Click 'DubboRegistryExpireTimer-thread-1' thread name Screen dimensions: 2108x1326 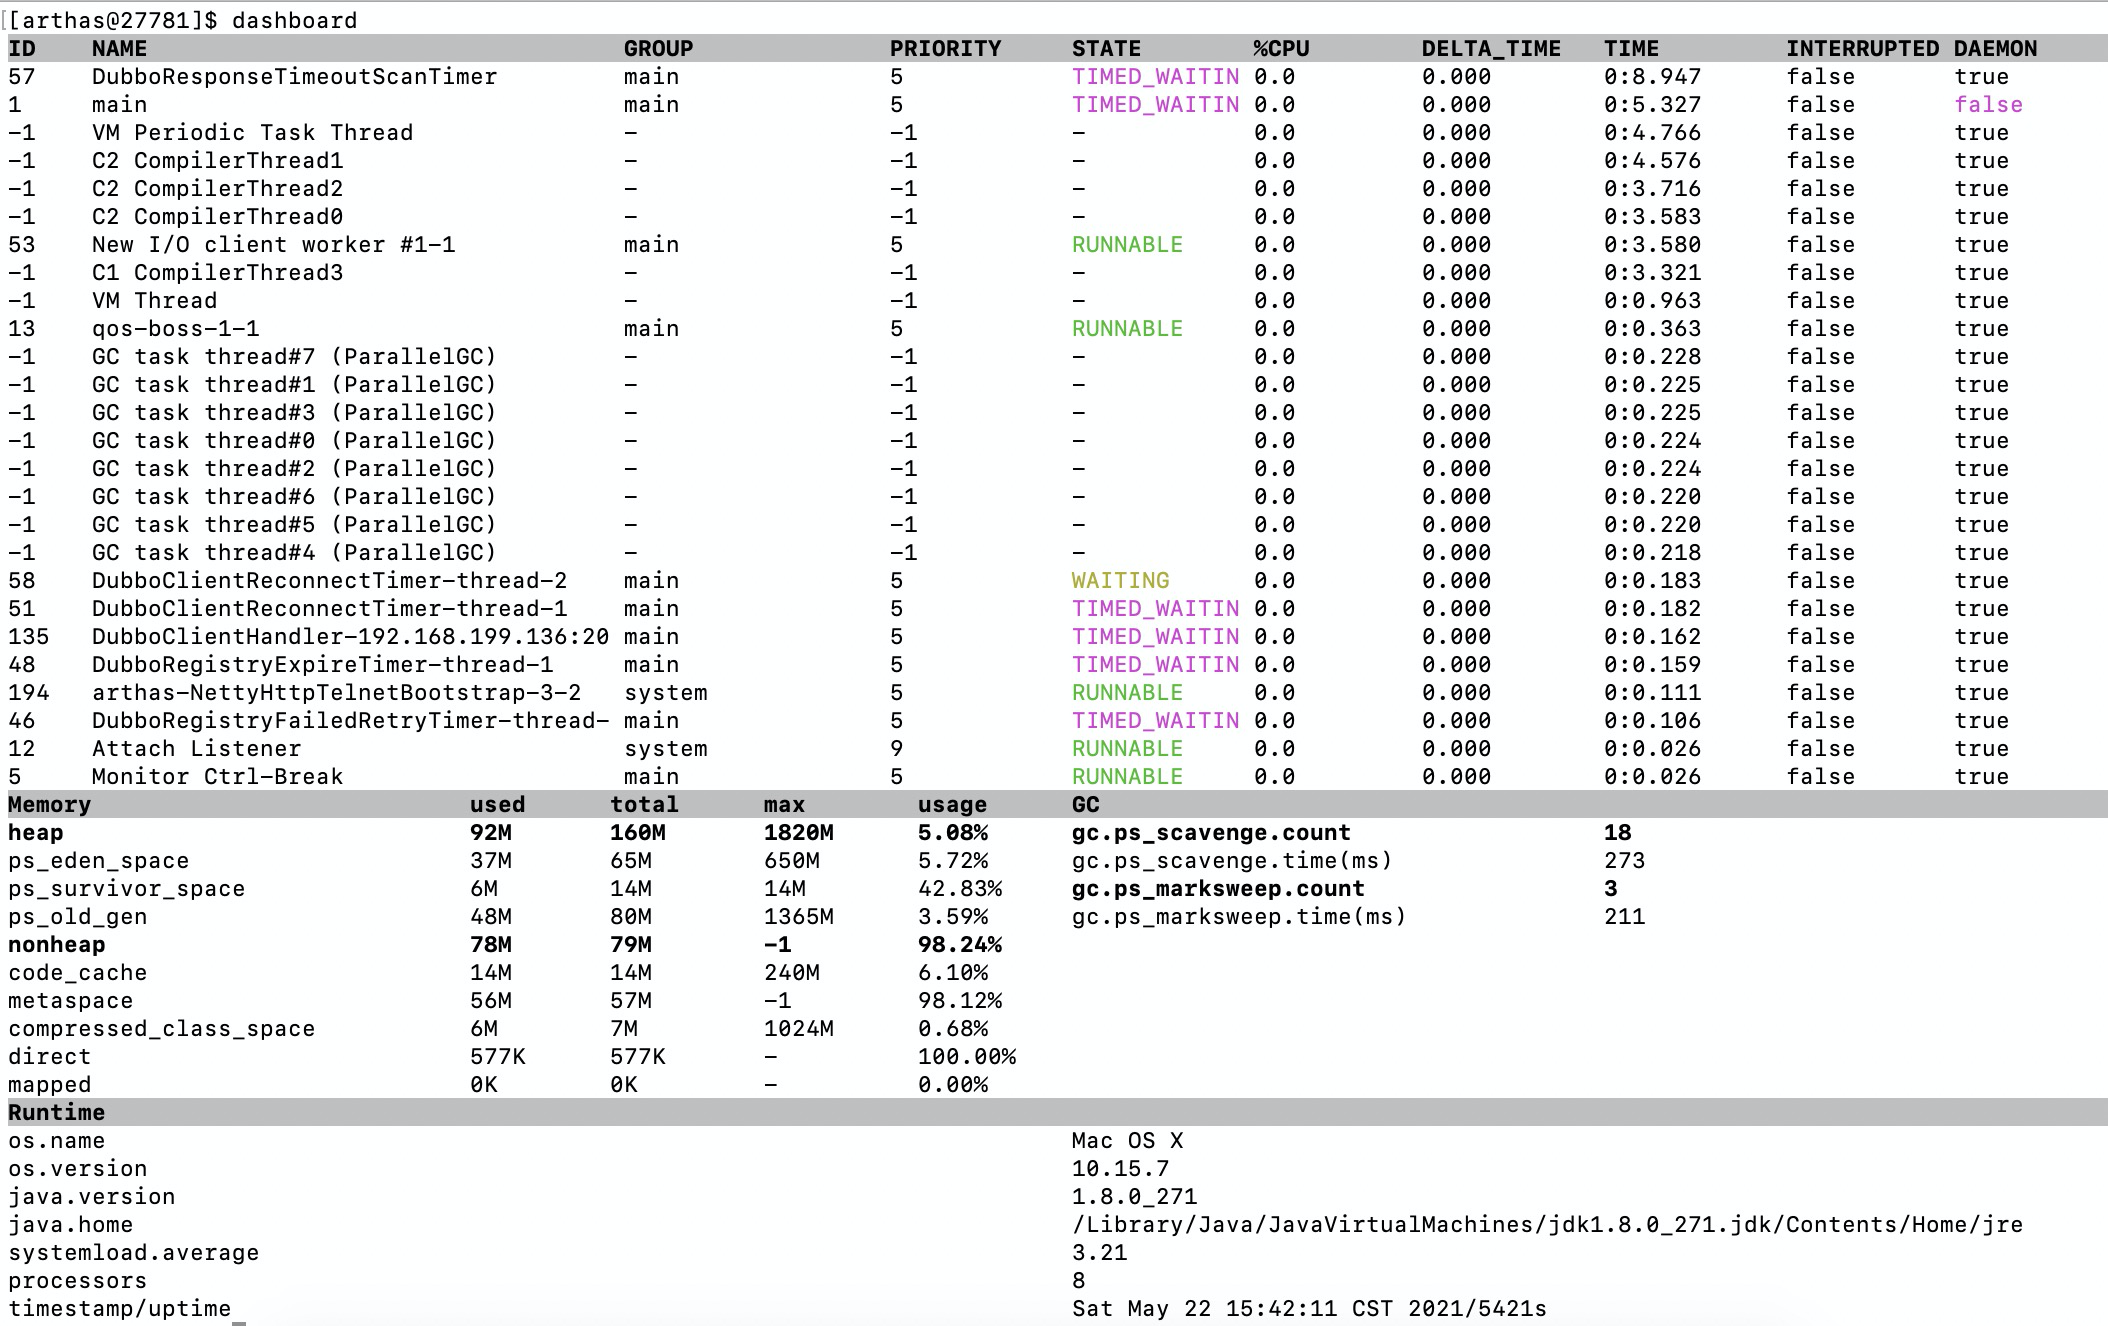click(x=322, y=664)
